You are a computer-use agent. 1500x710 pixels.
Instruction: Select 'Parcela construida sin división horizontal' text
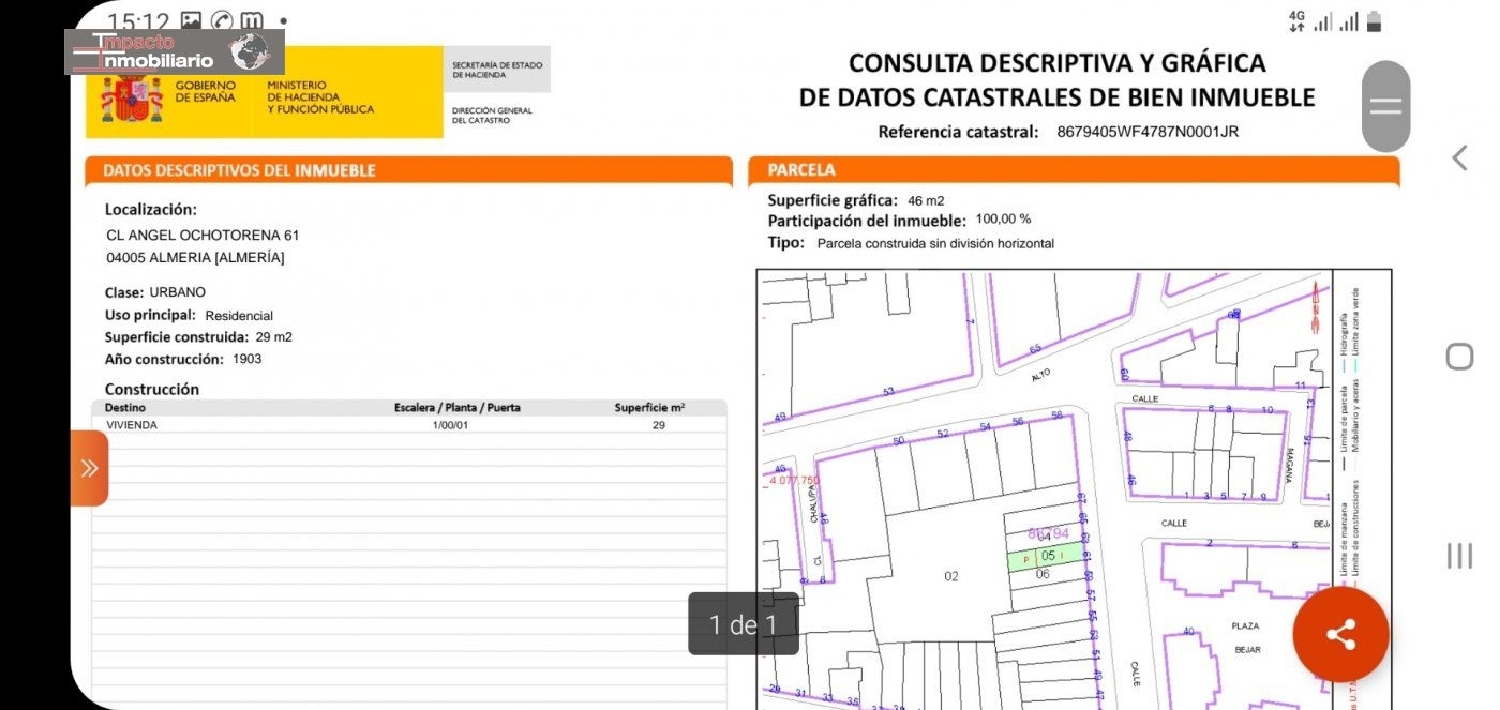pyautogui.click(x=936, y=243)
